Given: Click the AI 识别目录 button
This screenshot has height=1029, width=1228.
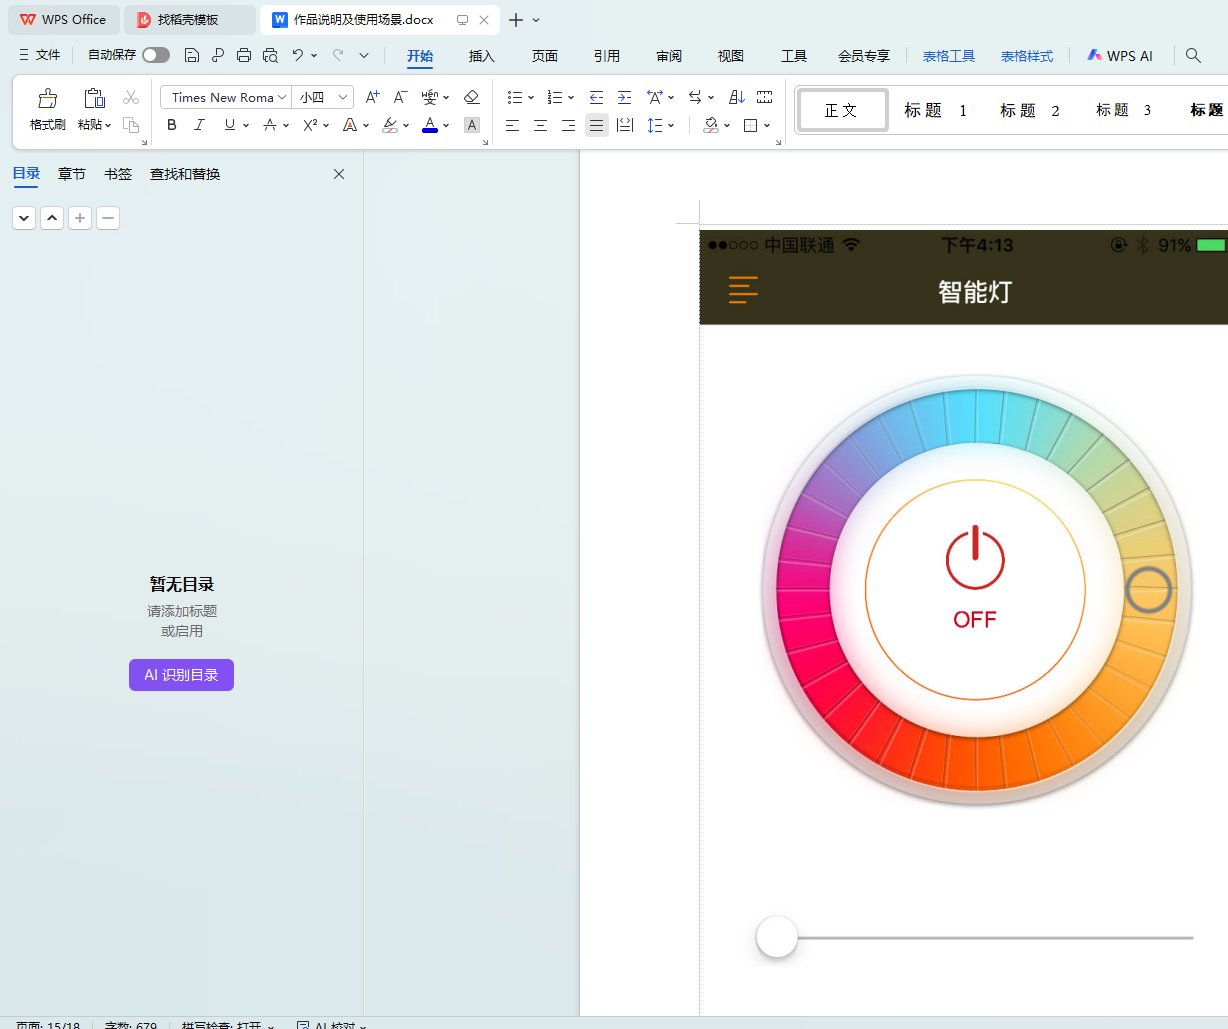Looking at the screenshot, I should (x=181, y=675).
